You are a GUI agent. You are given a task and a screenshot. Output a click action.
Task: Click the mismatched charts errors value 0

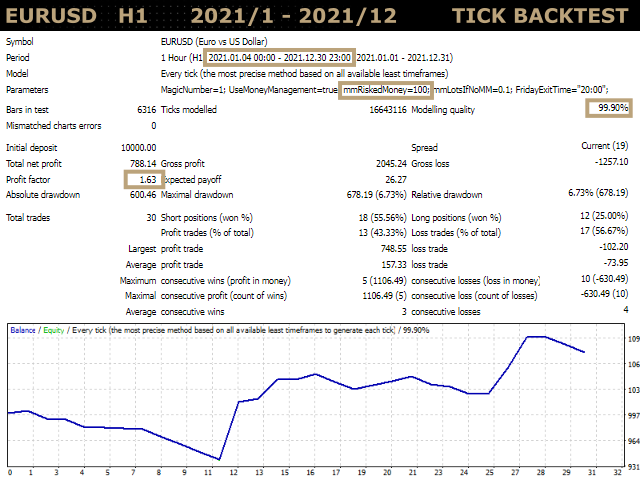[x=153, y=126]
